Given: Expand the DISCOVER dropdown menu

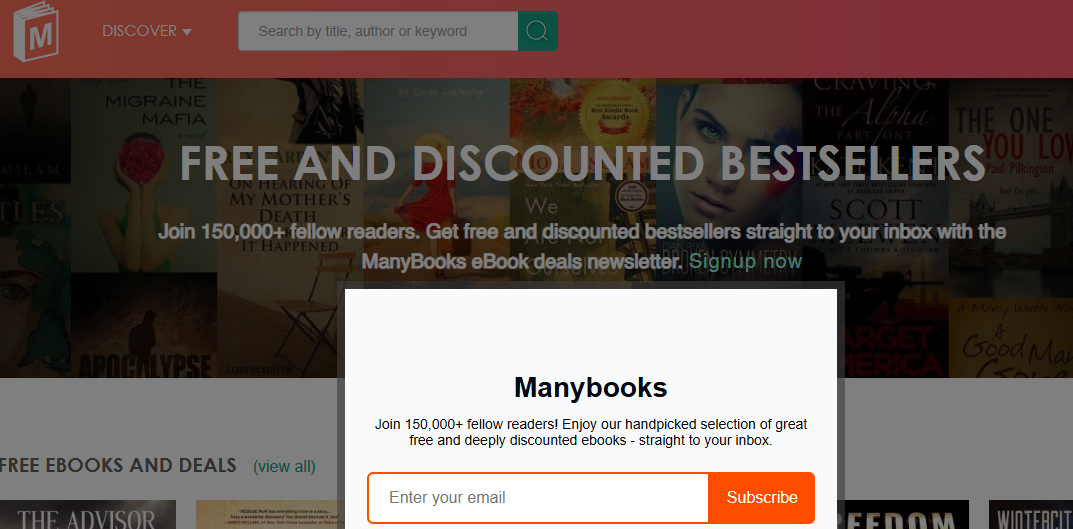Looking at the screenshot, I should pyautogui.click(x=139, y=31).
